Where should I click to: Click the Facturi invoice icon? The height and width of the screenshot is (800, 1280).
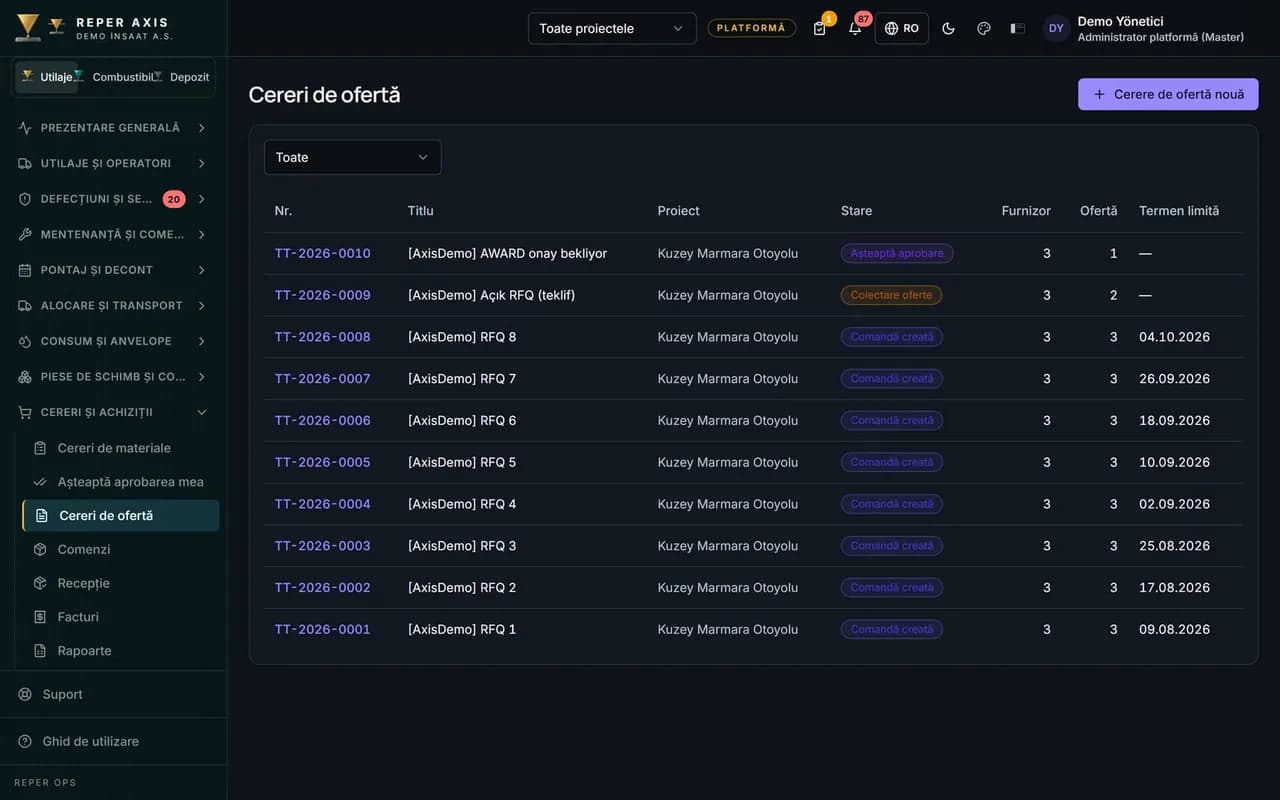point(40,617)
